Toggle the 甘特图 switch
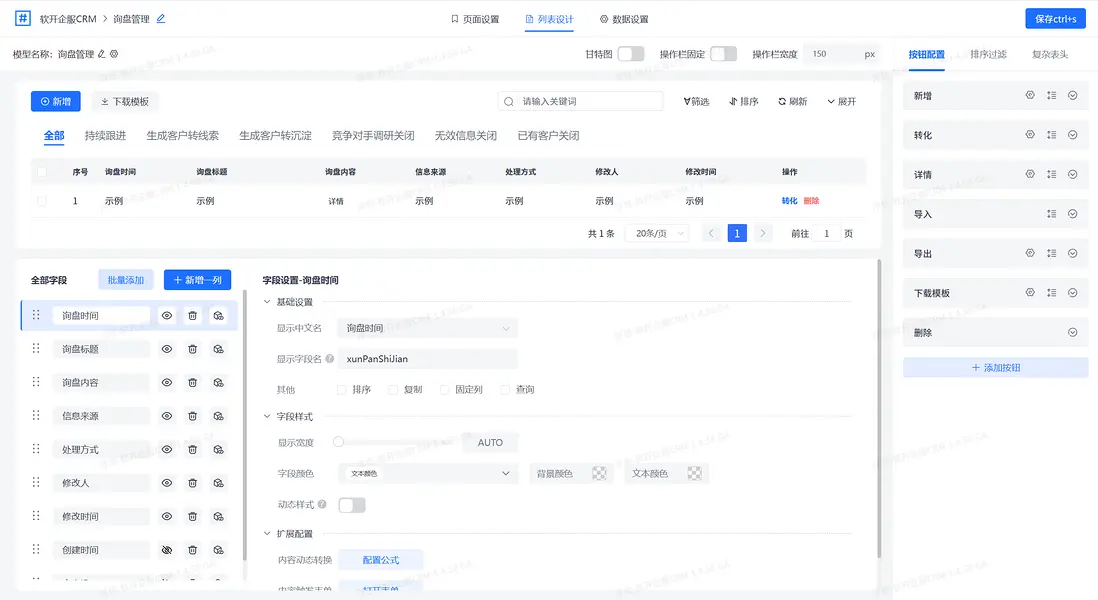The image size is (1098, 600). tap(631, 54)
